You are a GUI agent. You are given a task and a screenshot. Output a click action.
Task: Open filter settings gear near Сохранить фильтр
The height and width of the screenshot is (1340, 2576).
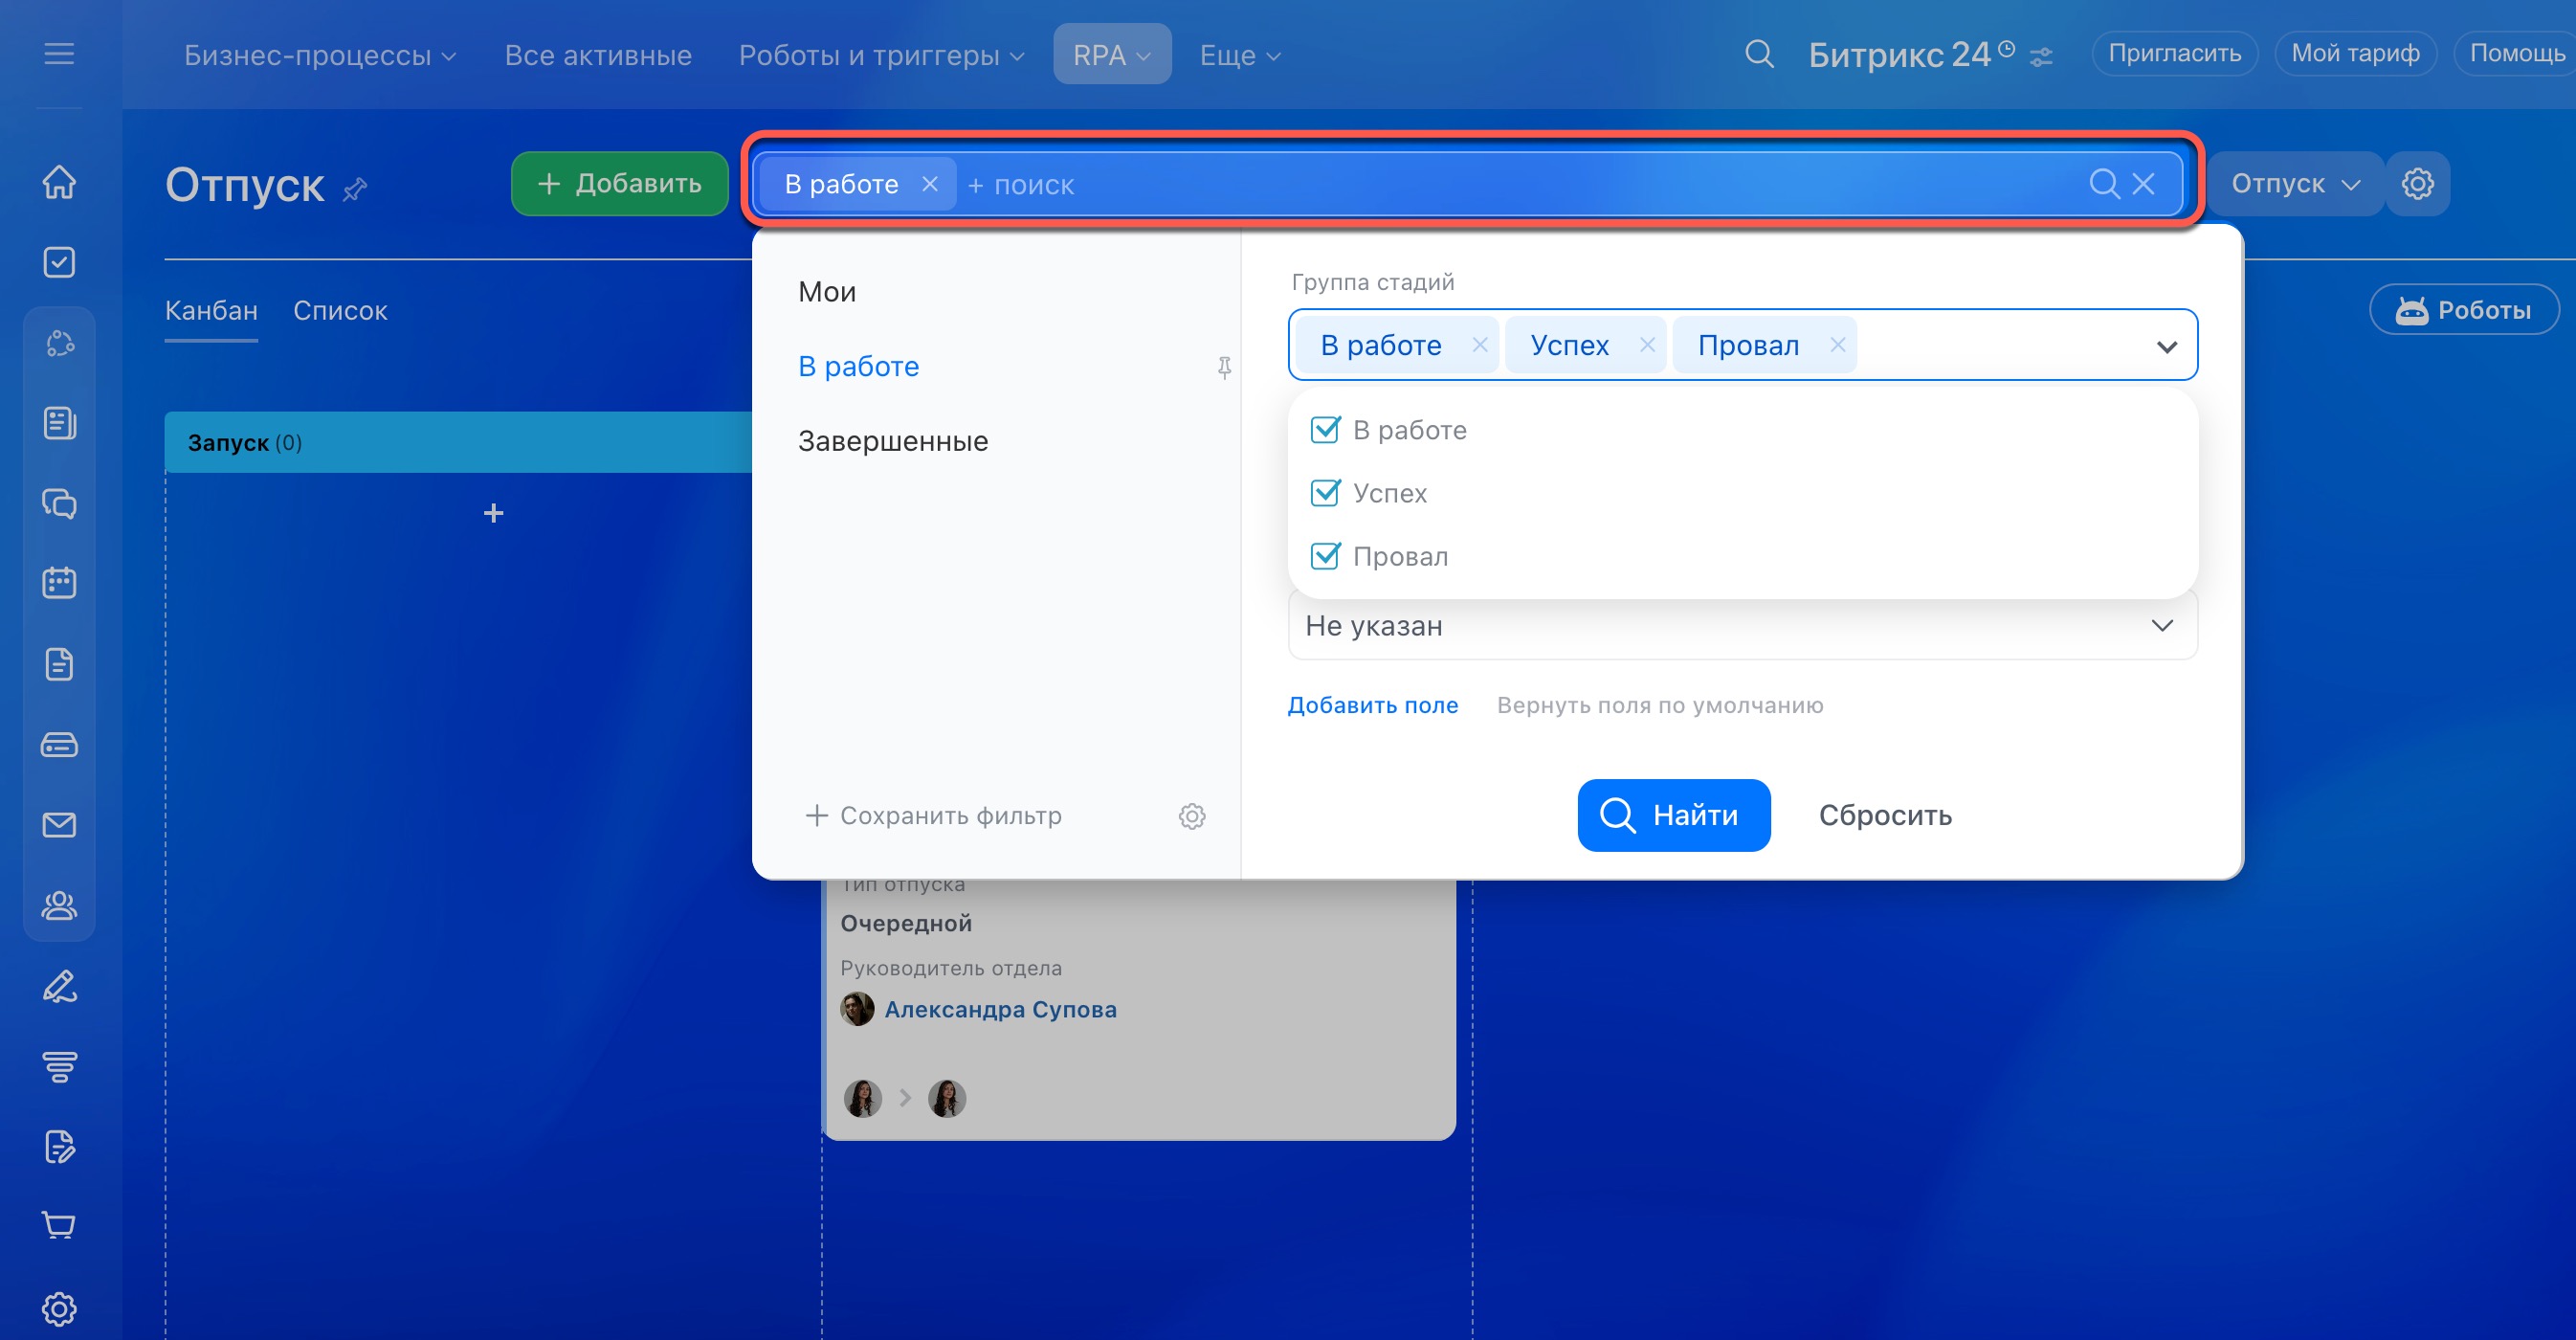pyautogui.click(x=1191, y=816)
